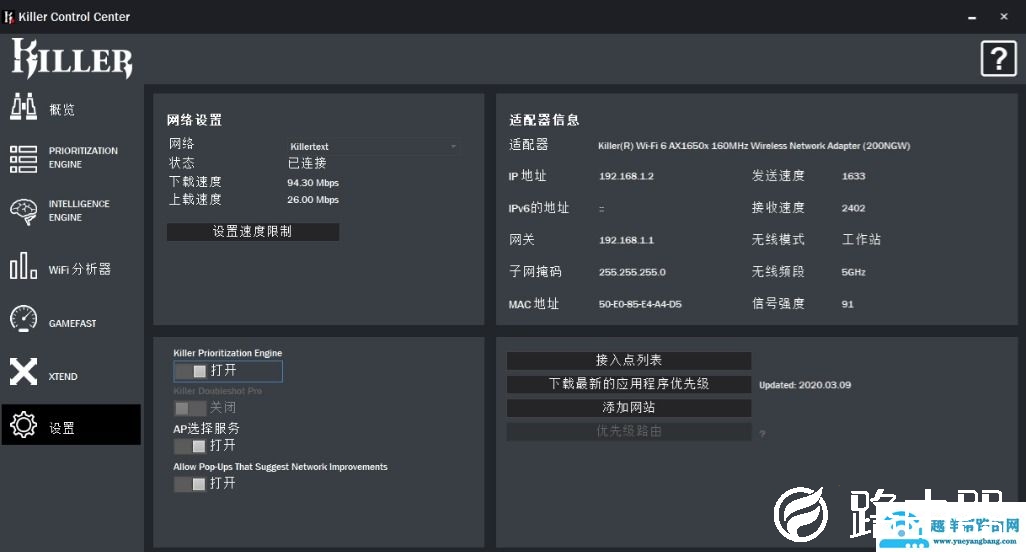Click Updated: 2020.03.09 text
1026x552 pixels.
805,385
